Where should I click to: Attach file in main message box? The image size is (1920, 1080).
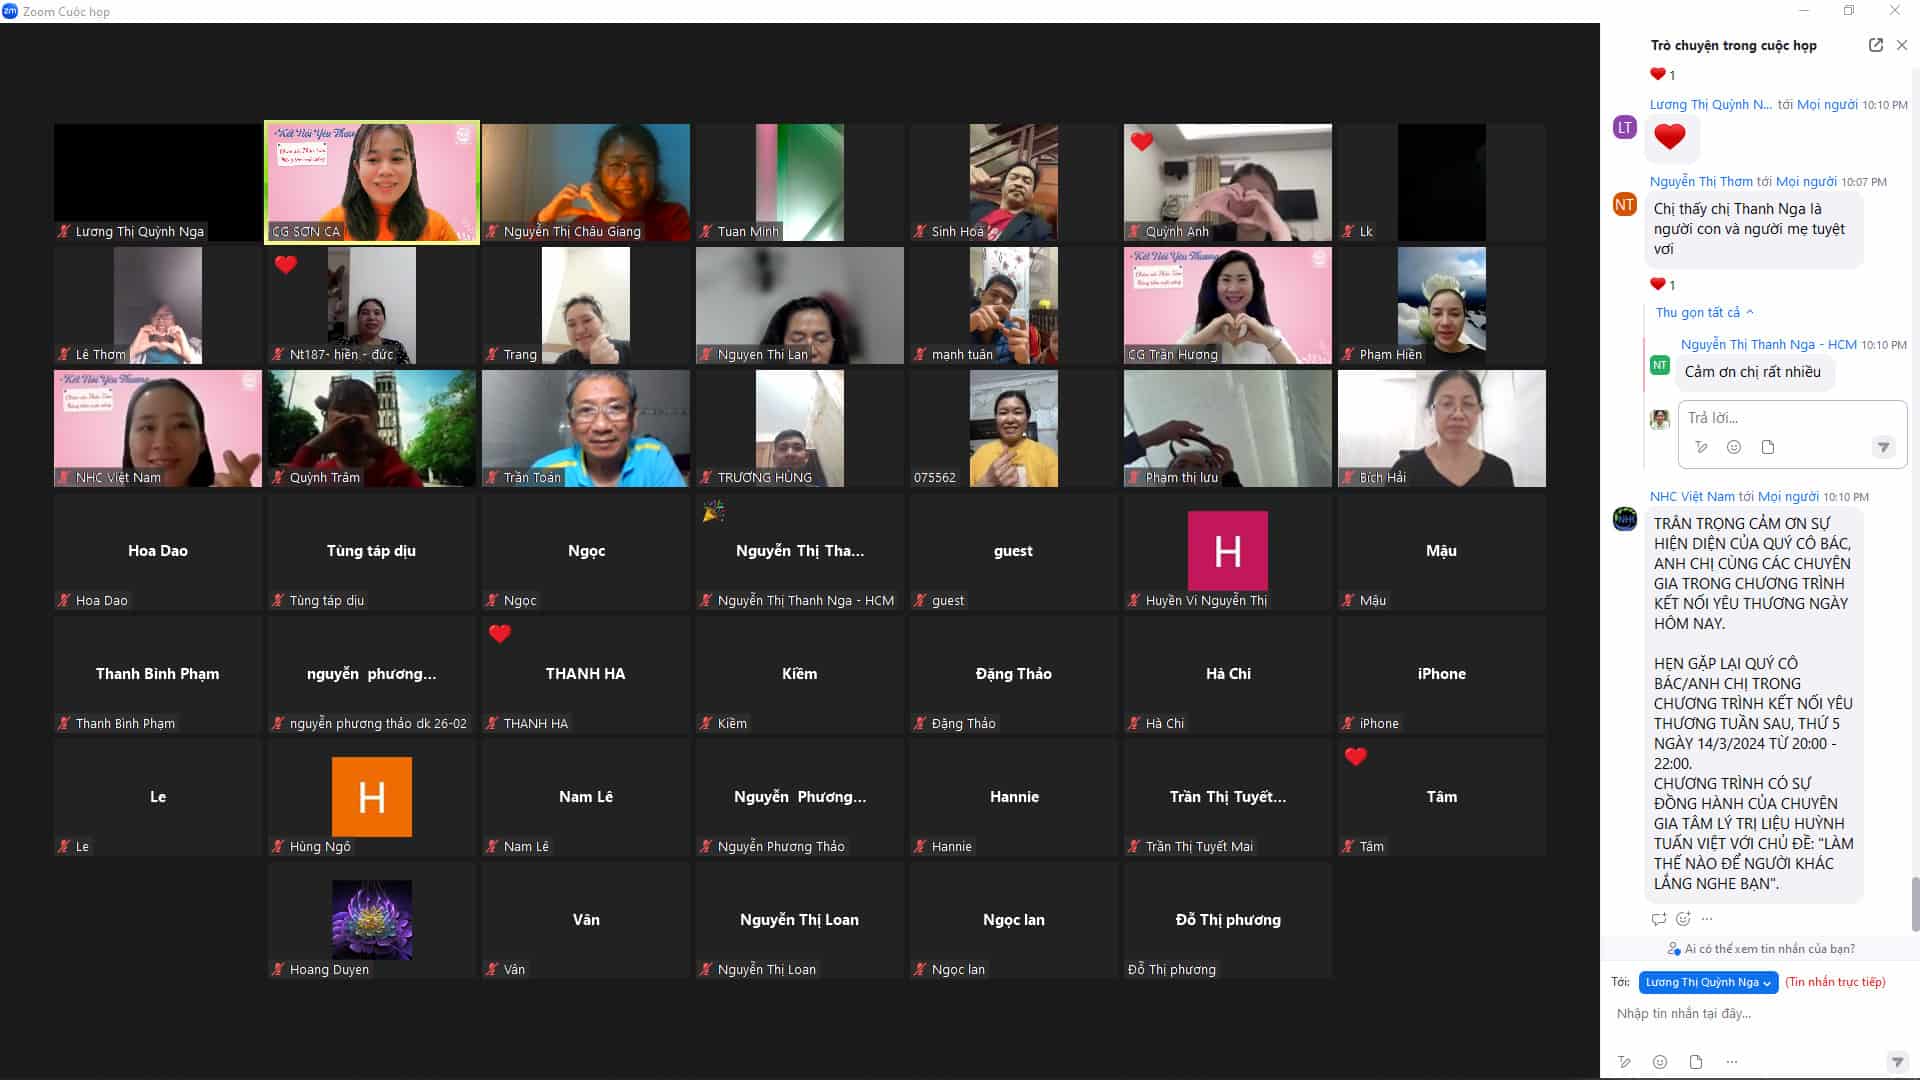point(1696,1062)
